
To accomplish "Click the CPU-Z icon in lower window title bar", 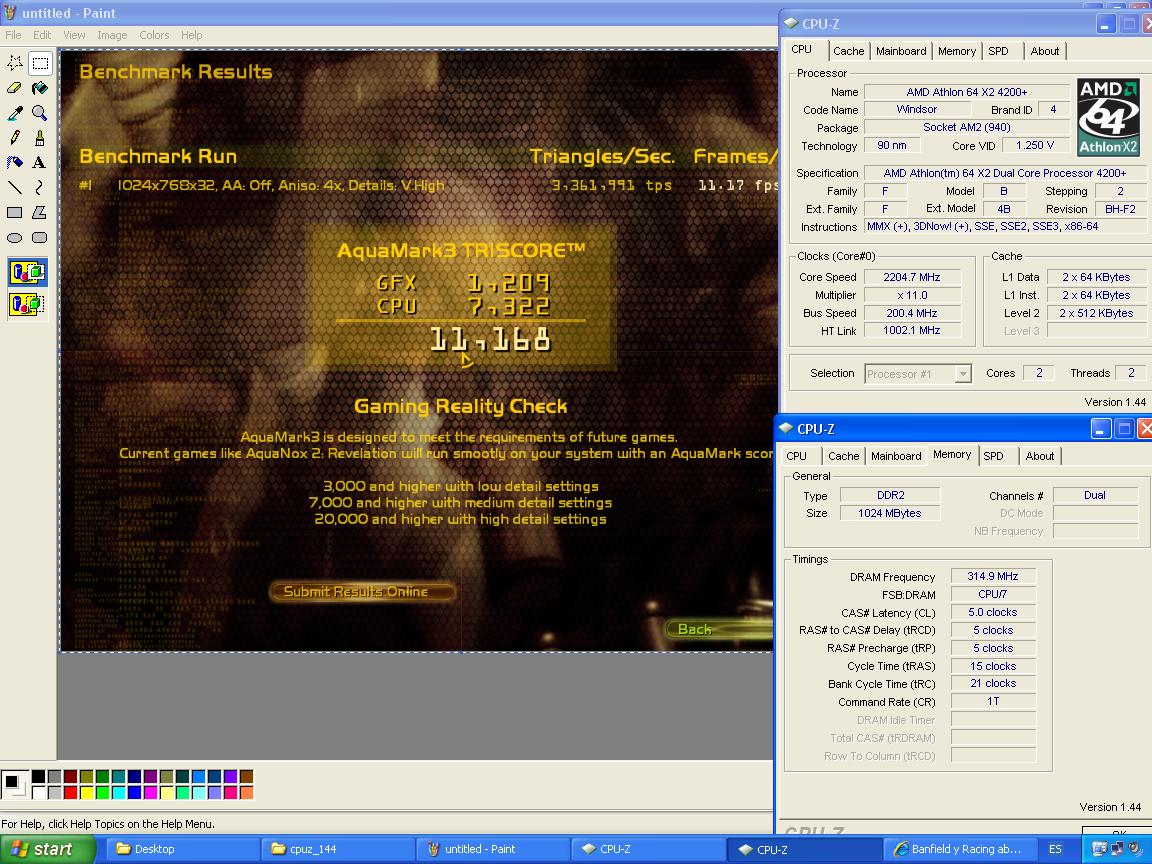I will (786, 428).
